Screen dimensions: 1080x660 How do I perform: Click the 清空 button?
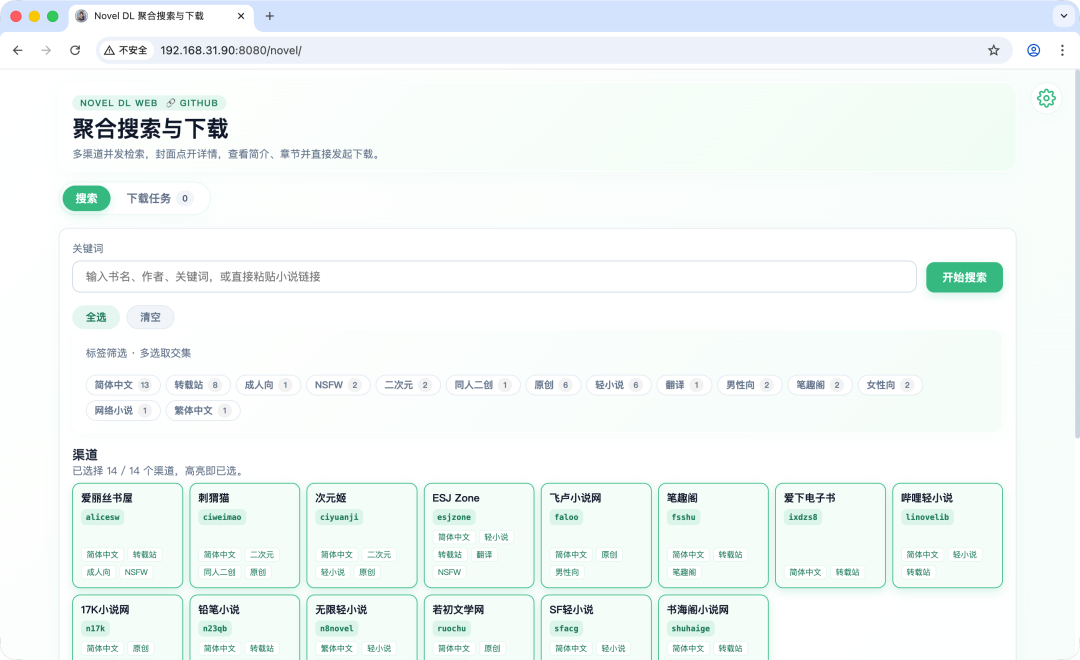(x=150, y=317)
